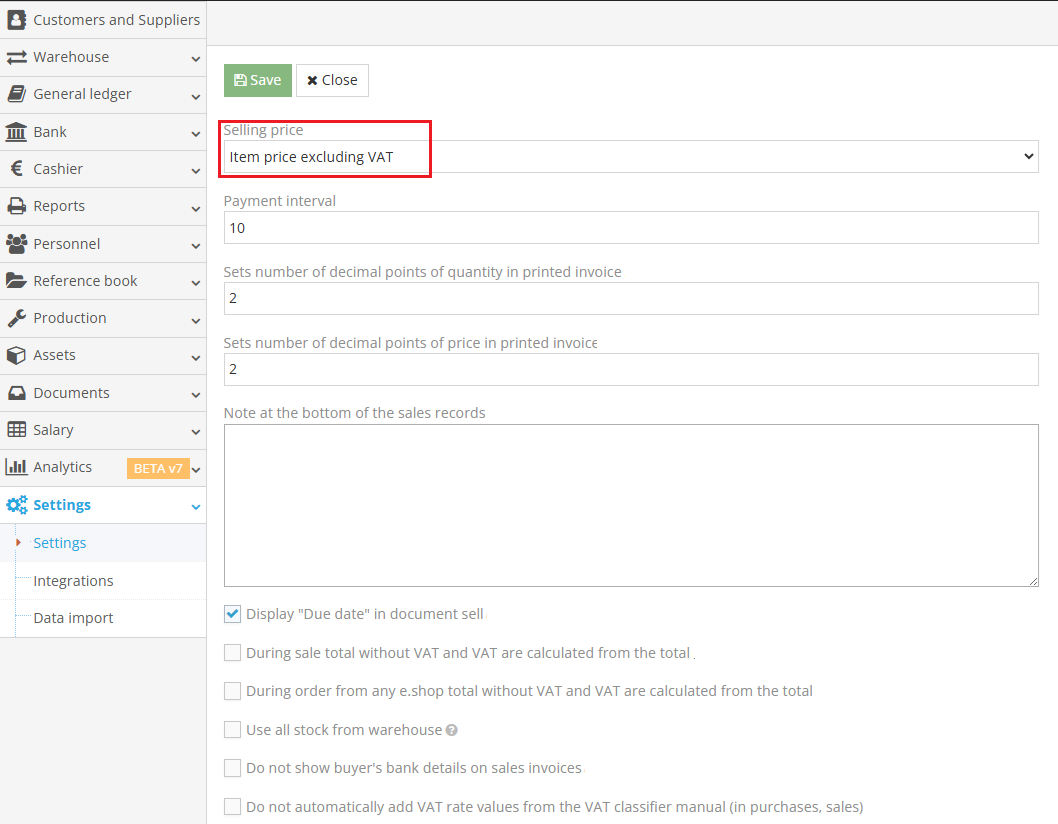Click the Save button

257,80
